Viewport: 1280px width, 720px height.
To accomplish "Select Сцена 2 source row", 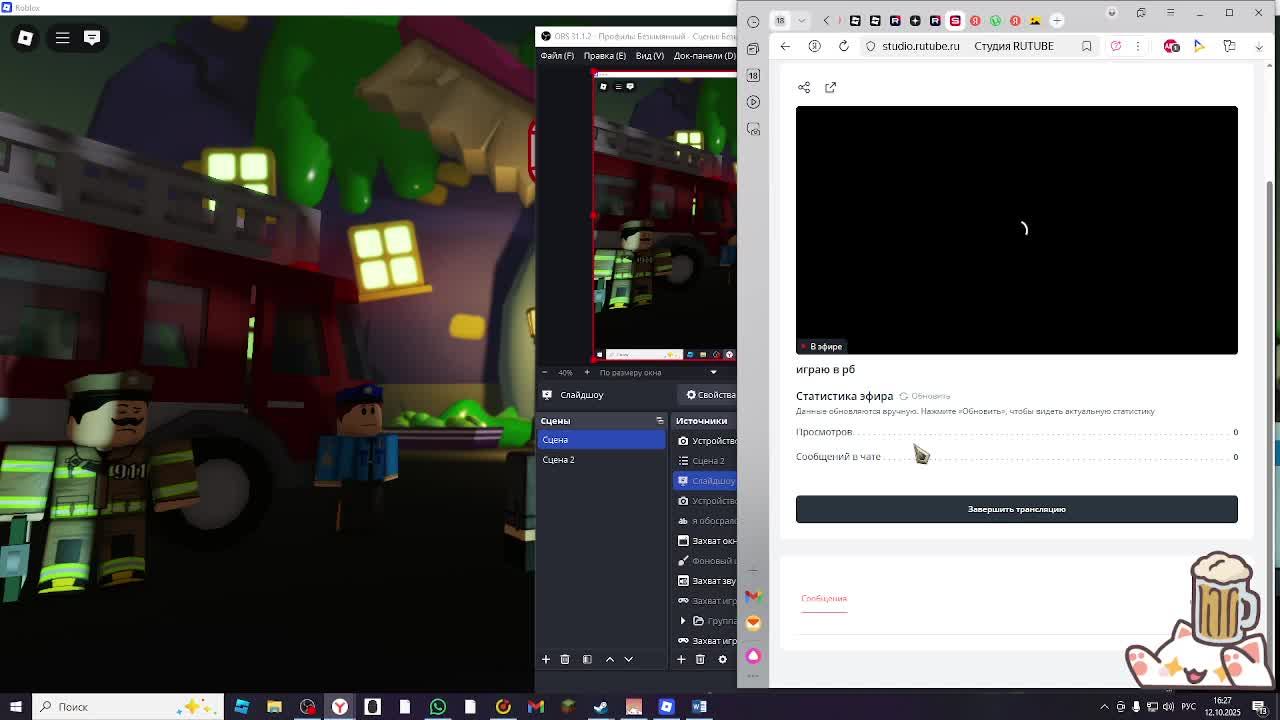I will pyautogui.click(x=705, y=461).
